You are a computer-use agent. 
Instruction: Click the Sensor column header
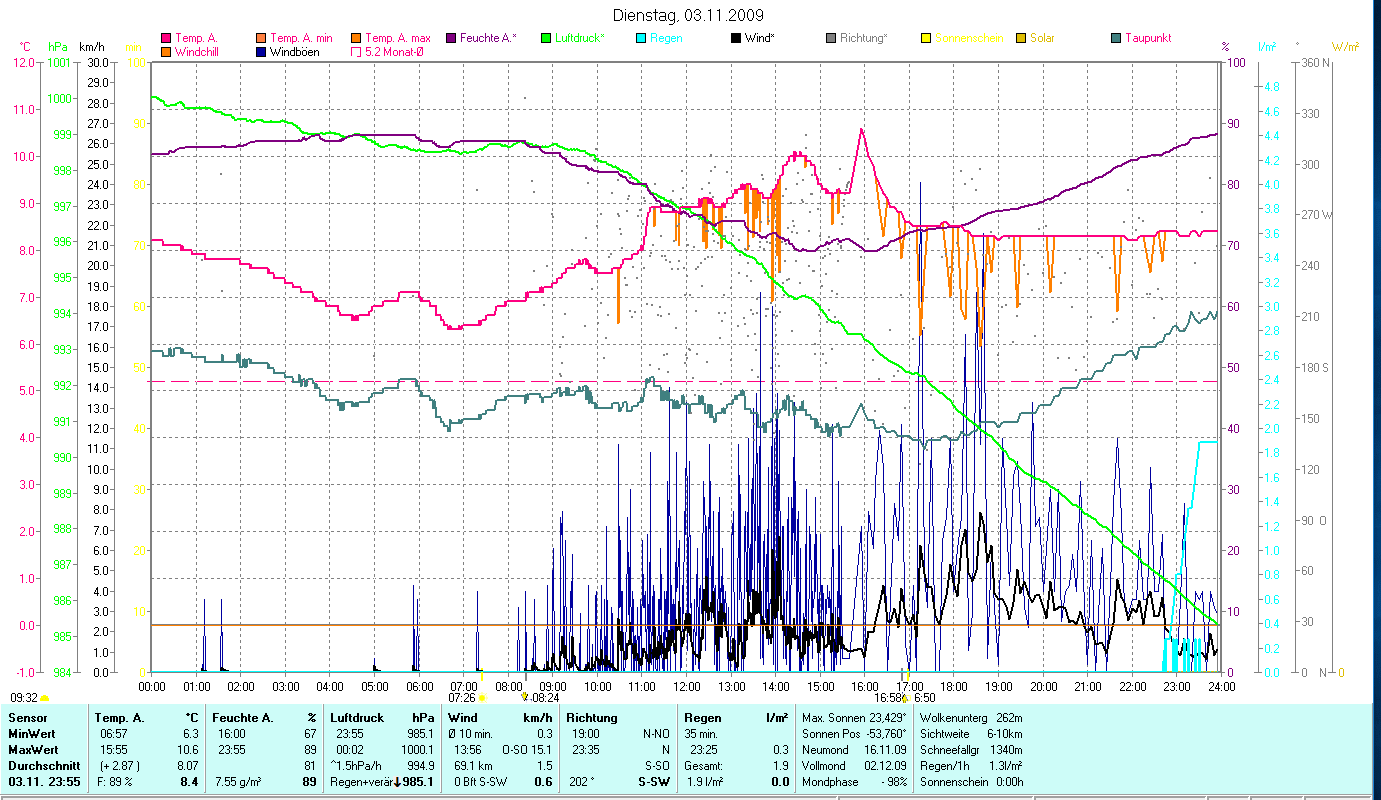27,717
